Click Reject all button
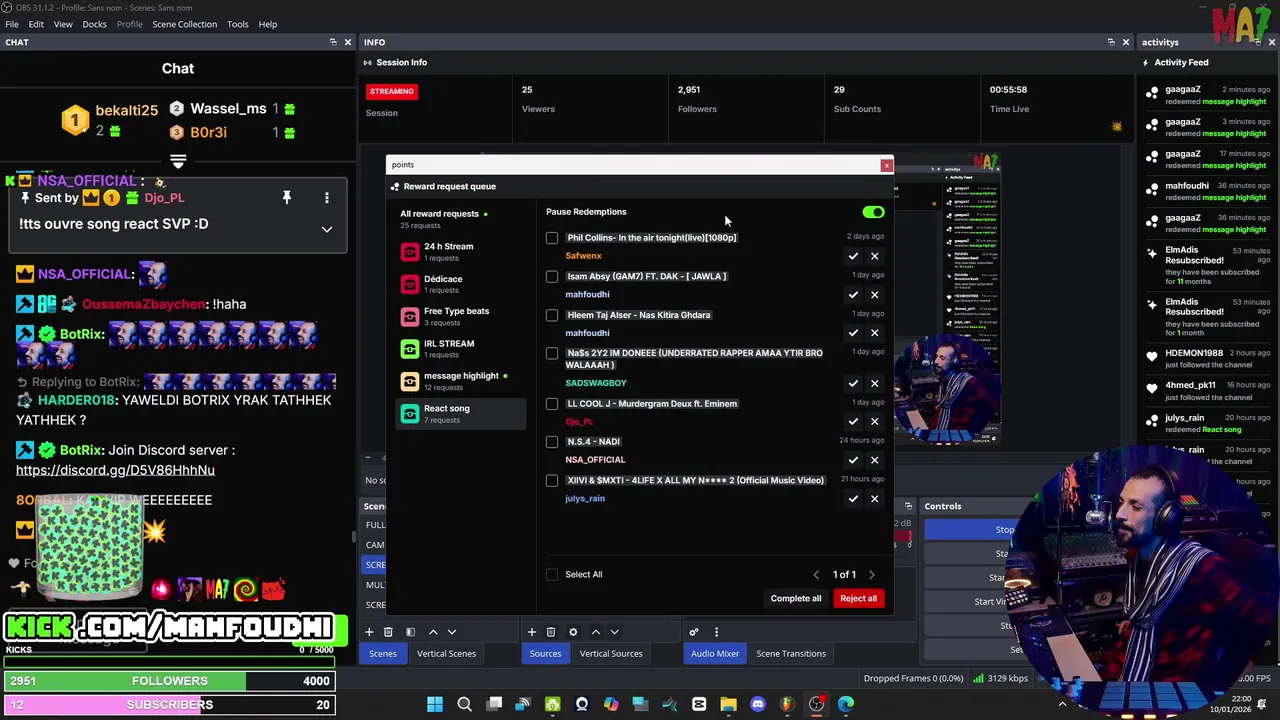This screenshot has width=1280, height=720. coord(858,598)
